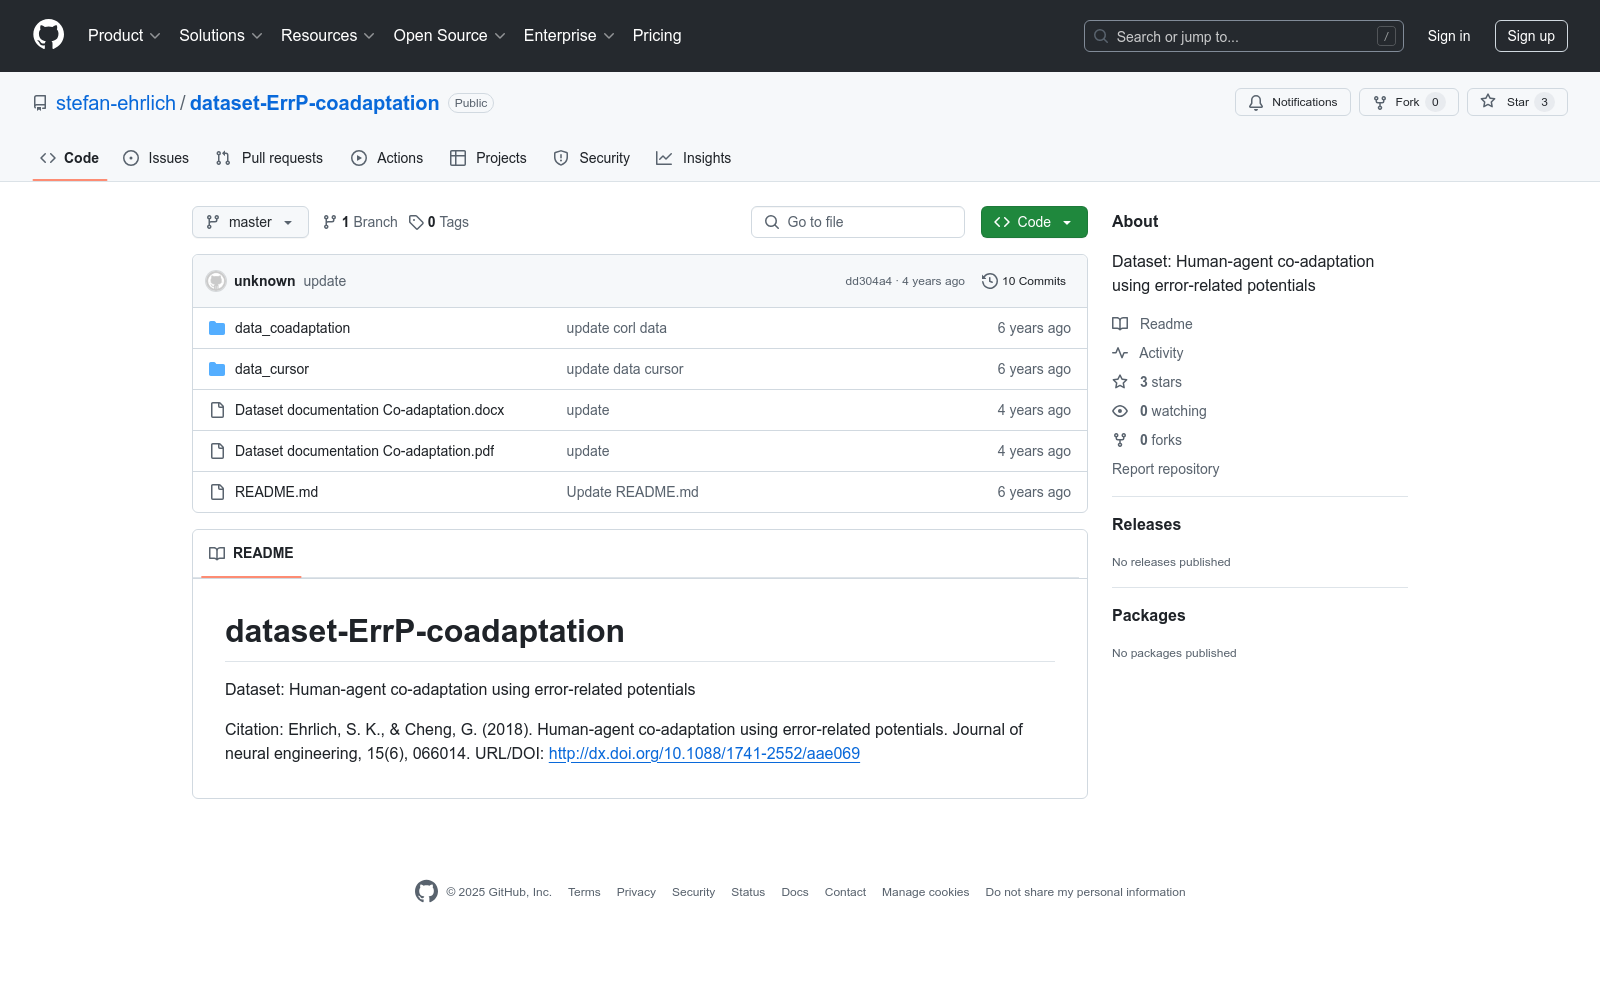Open the dataset-ErrP-coadaptation repository link
Screen dimensions: 1600x1000
point(314,103)
